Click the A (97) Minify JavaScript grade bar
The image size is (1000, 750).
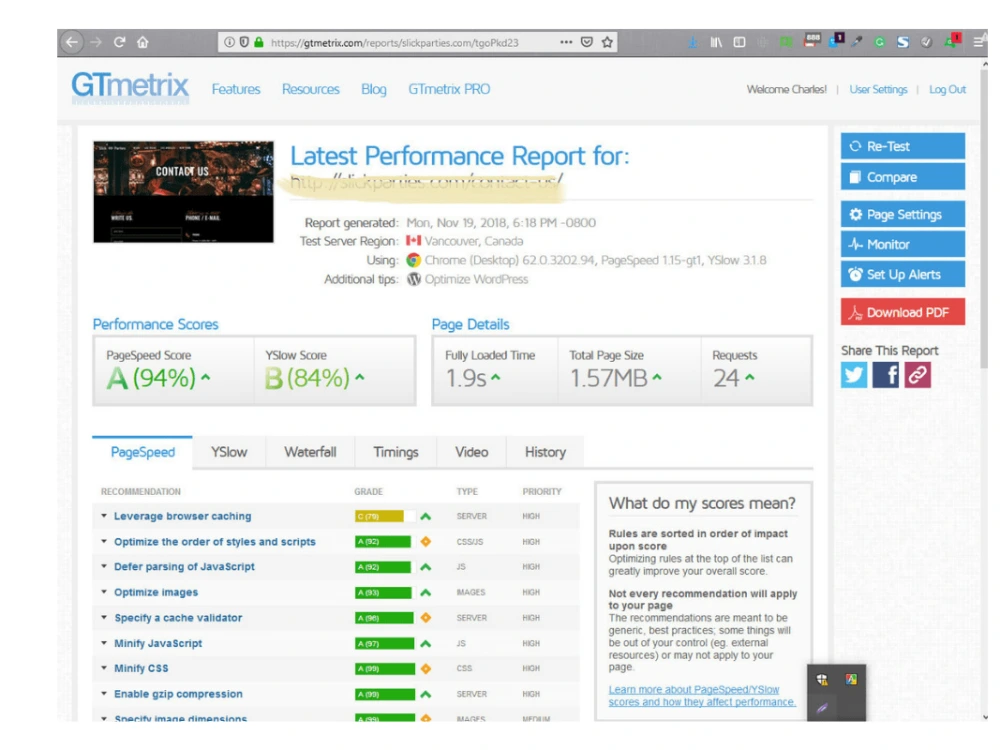tap(385, 643)
